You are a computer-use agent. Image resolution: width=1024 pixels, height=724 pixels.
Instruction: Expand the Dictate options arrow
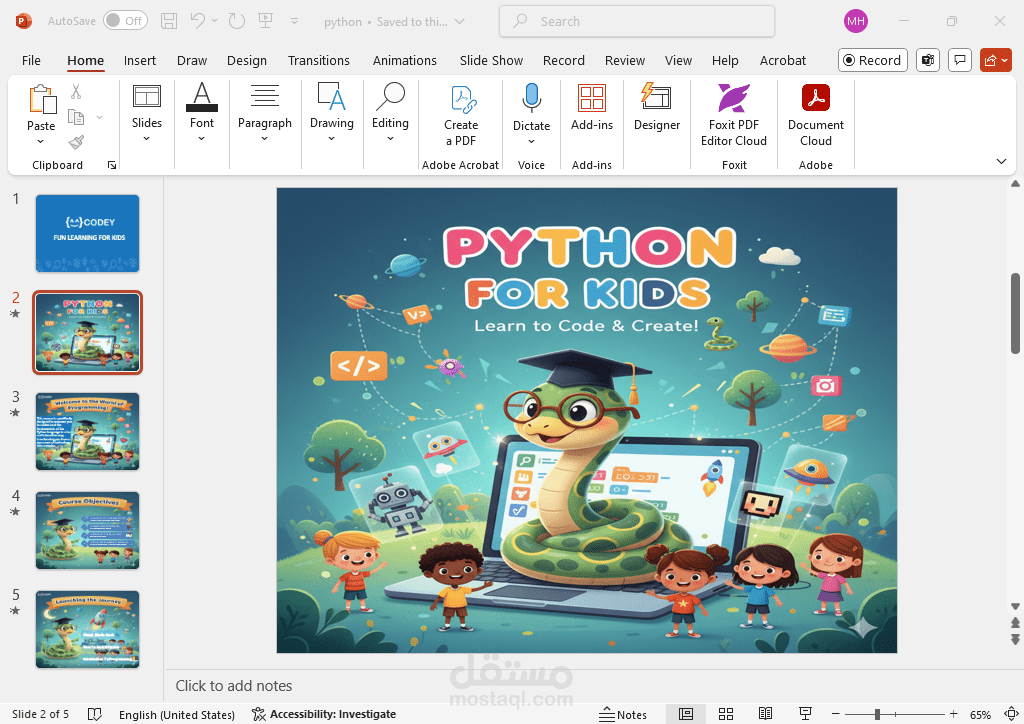tap(532, 142)
